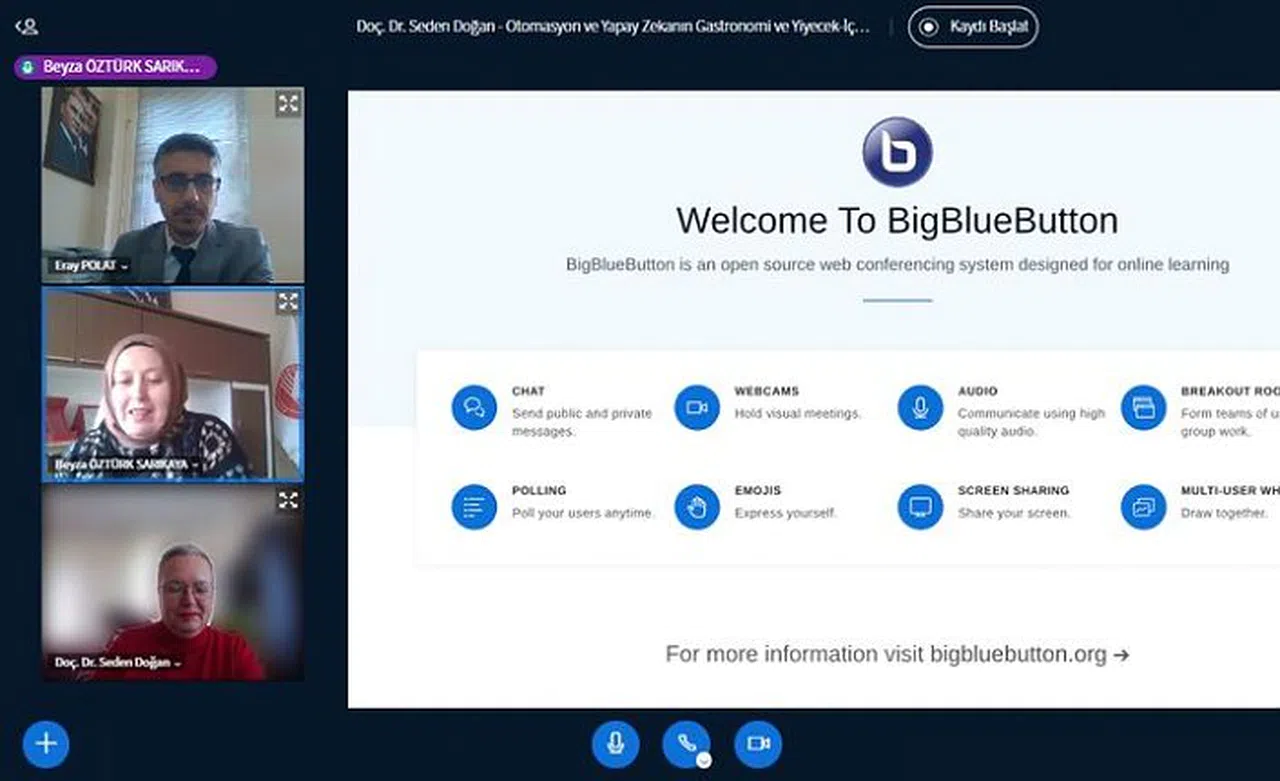Click the Chat feature icon
The height and width of the screenshot is (781, 1280).
pos(474,408)
